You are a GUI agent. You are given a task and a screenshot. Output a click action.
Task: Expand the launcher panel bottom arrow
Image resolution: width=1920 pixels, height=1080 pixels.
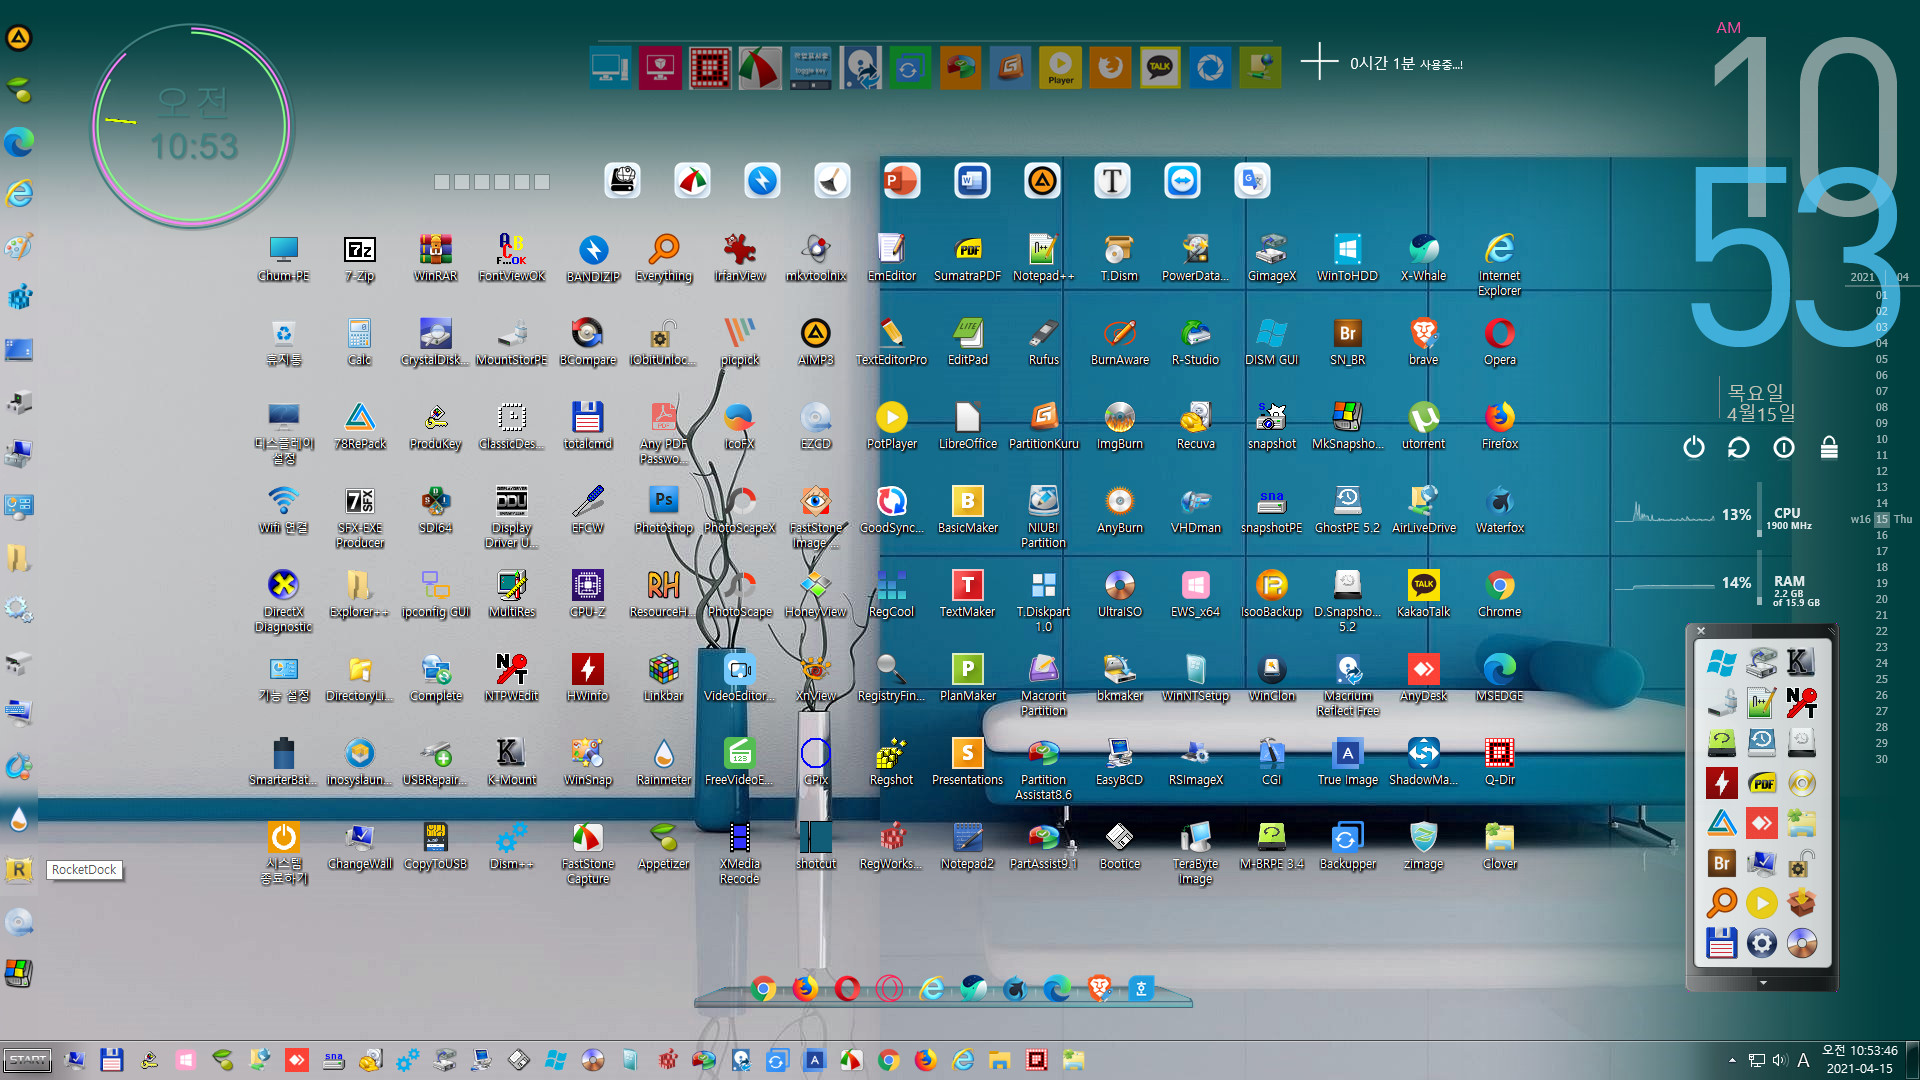tap(1763, 983)
